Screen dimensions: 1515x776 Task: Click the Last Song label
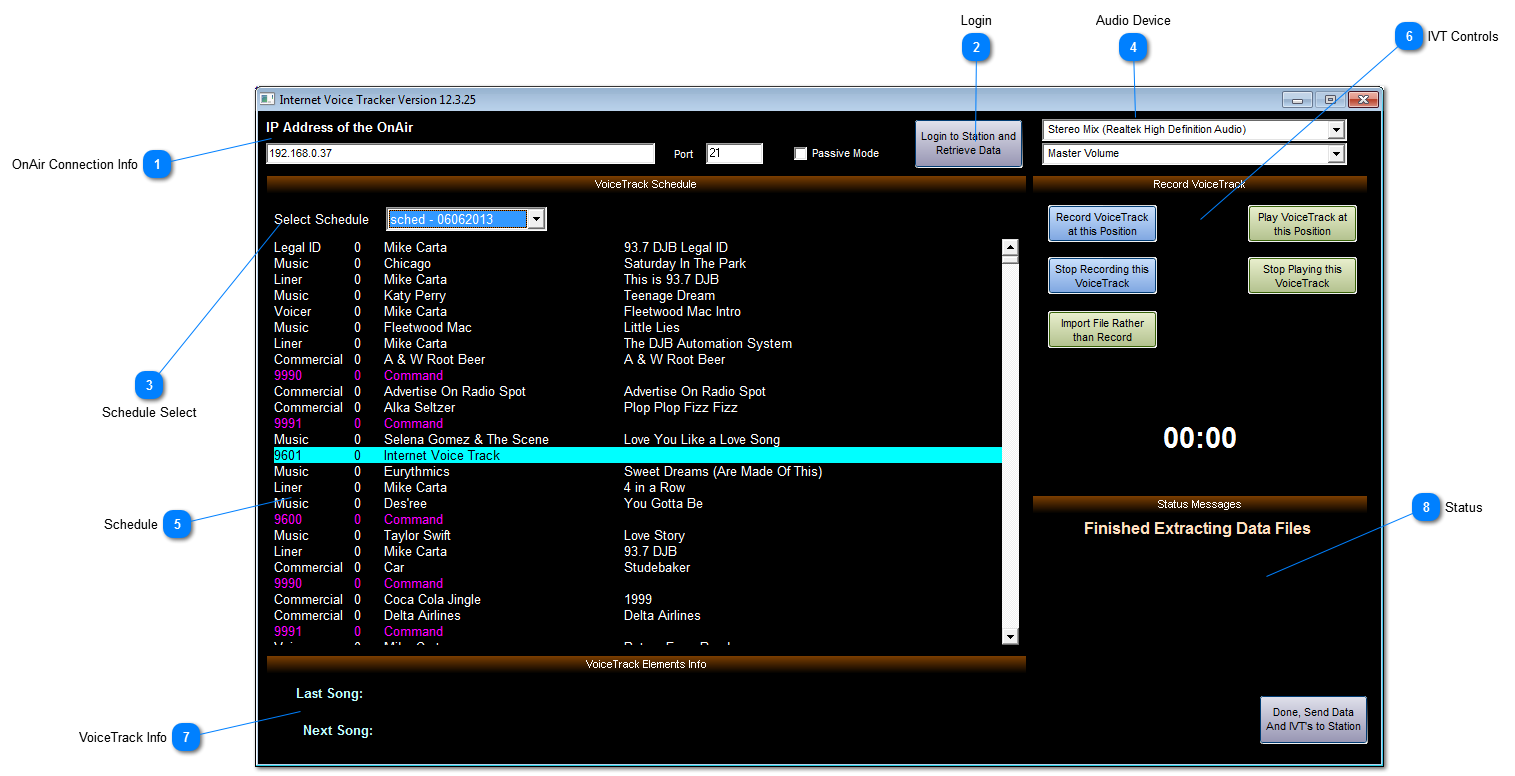(329, 693)
